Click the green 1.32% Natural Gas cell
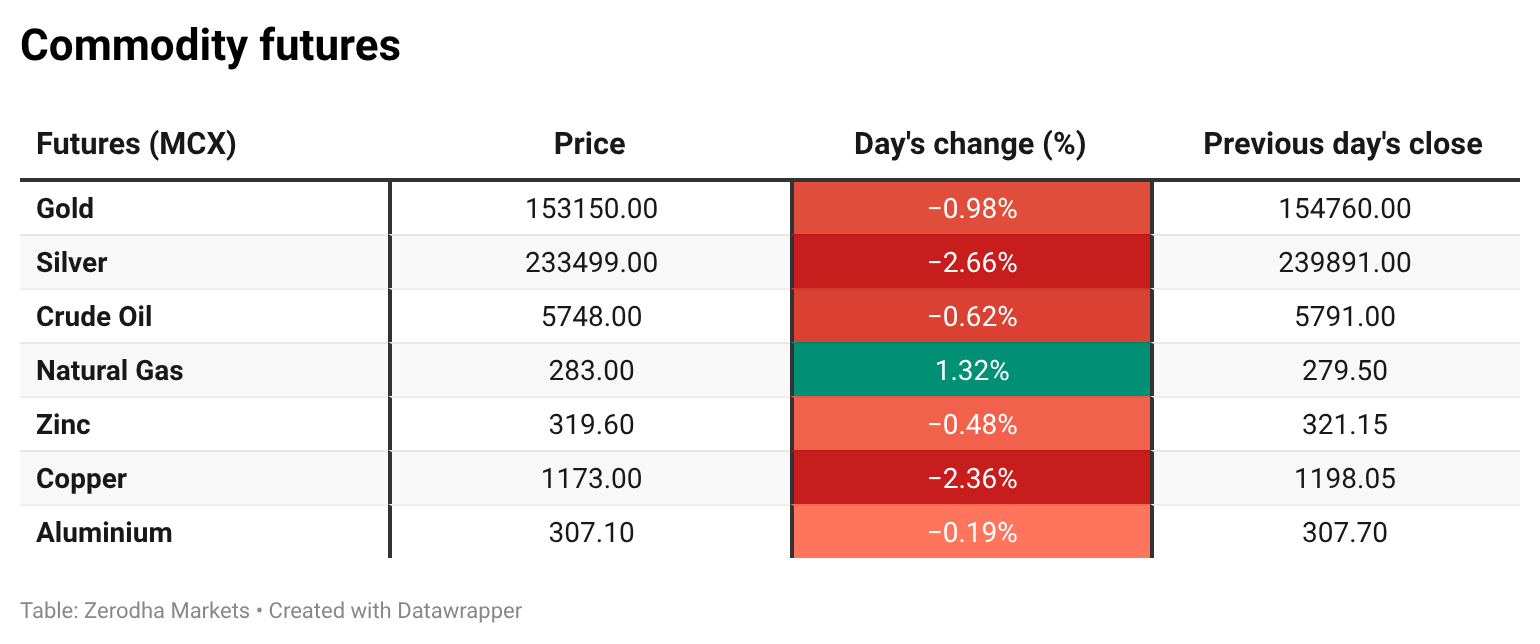1540x644 pixels. click(x=972, y=371)
